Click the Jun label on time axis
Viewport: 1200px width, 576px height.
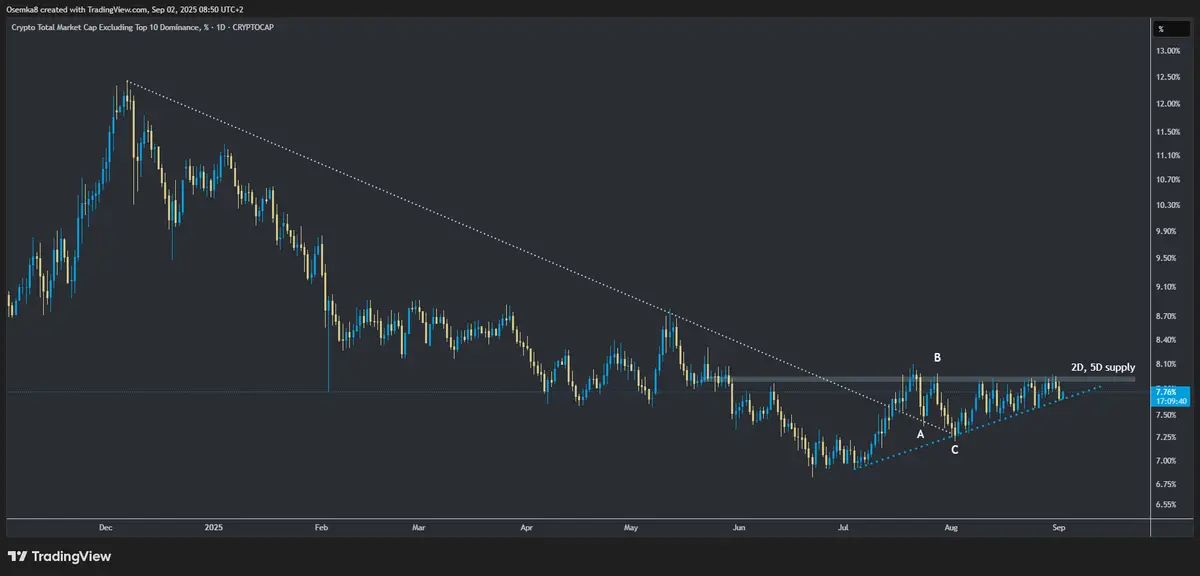(x=738, y=526)
